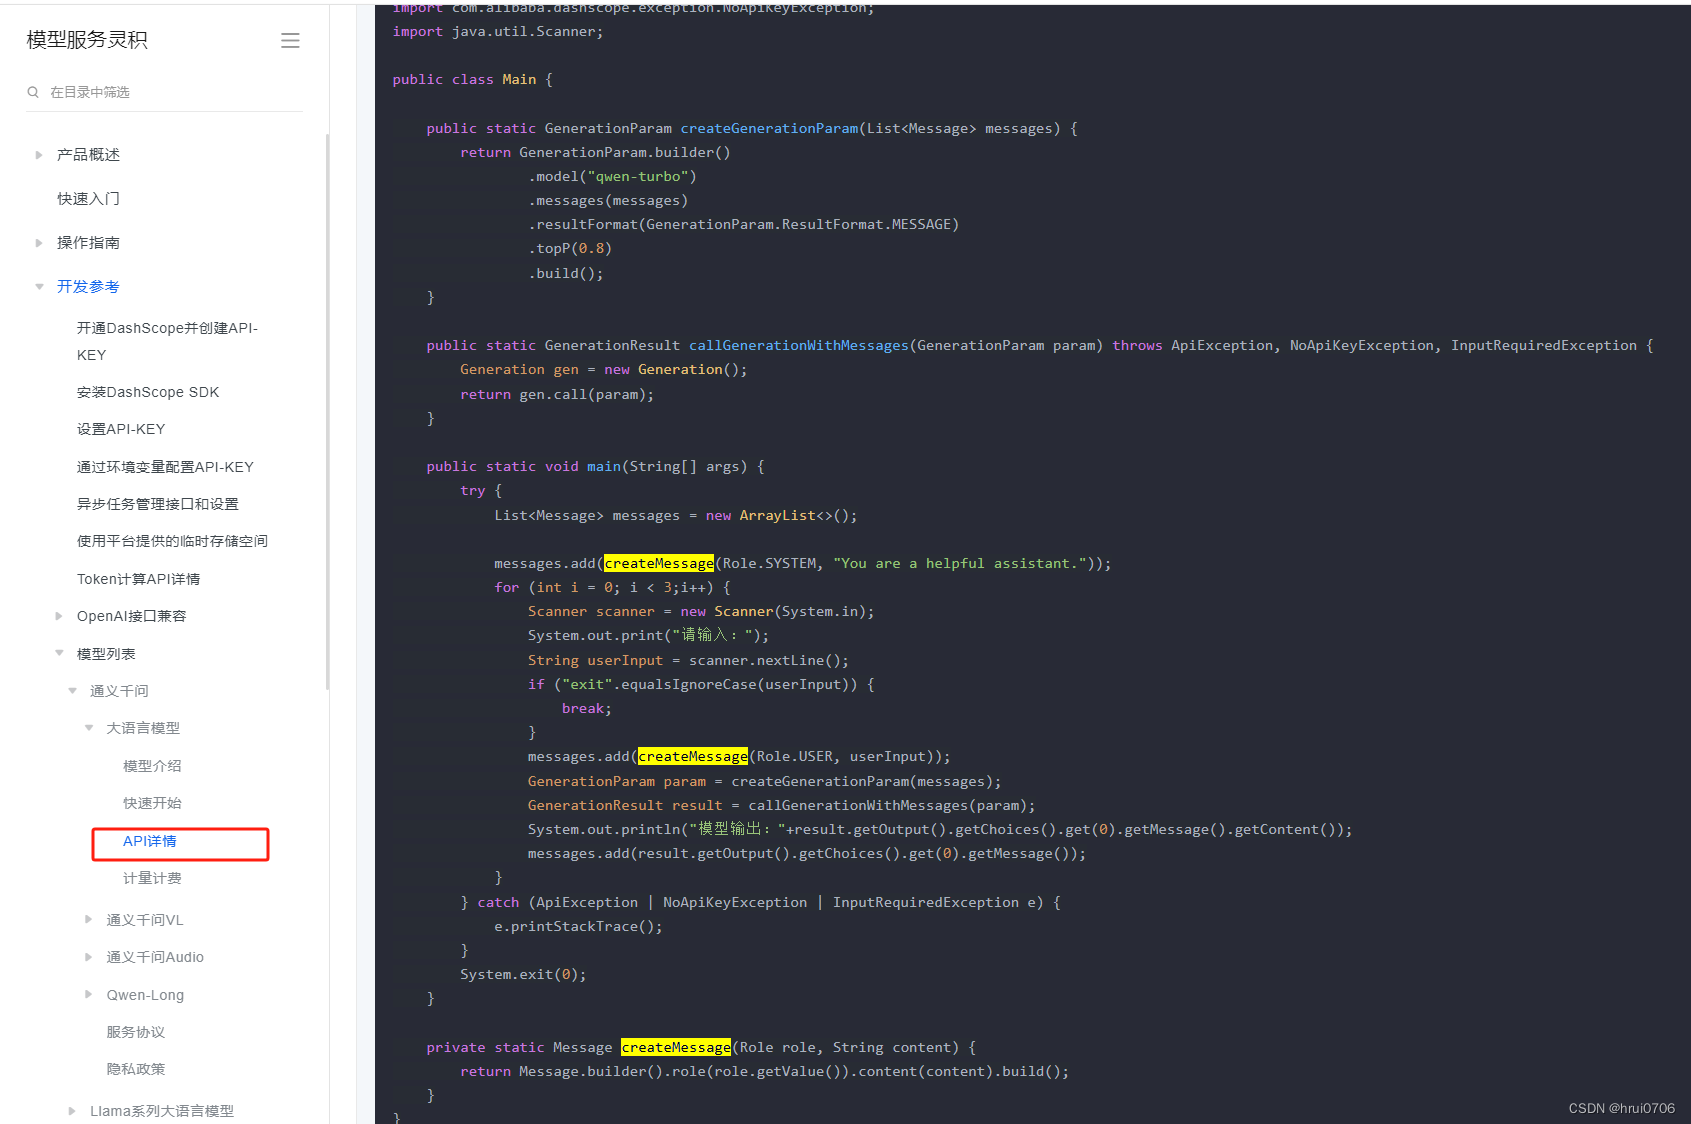Expand the 操作指南 section arrow

[39, 243]
